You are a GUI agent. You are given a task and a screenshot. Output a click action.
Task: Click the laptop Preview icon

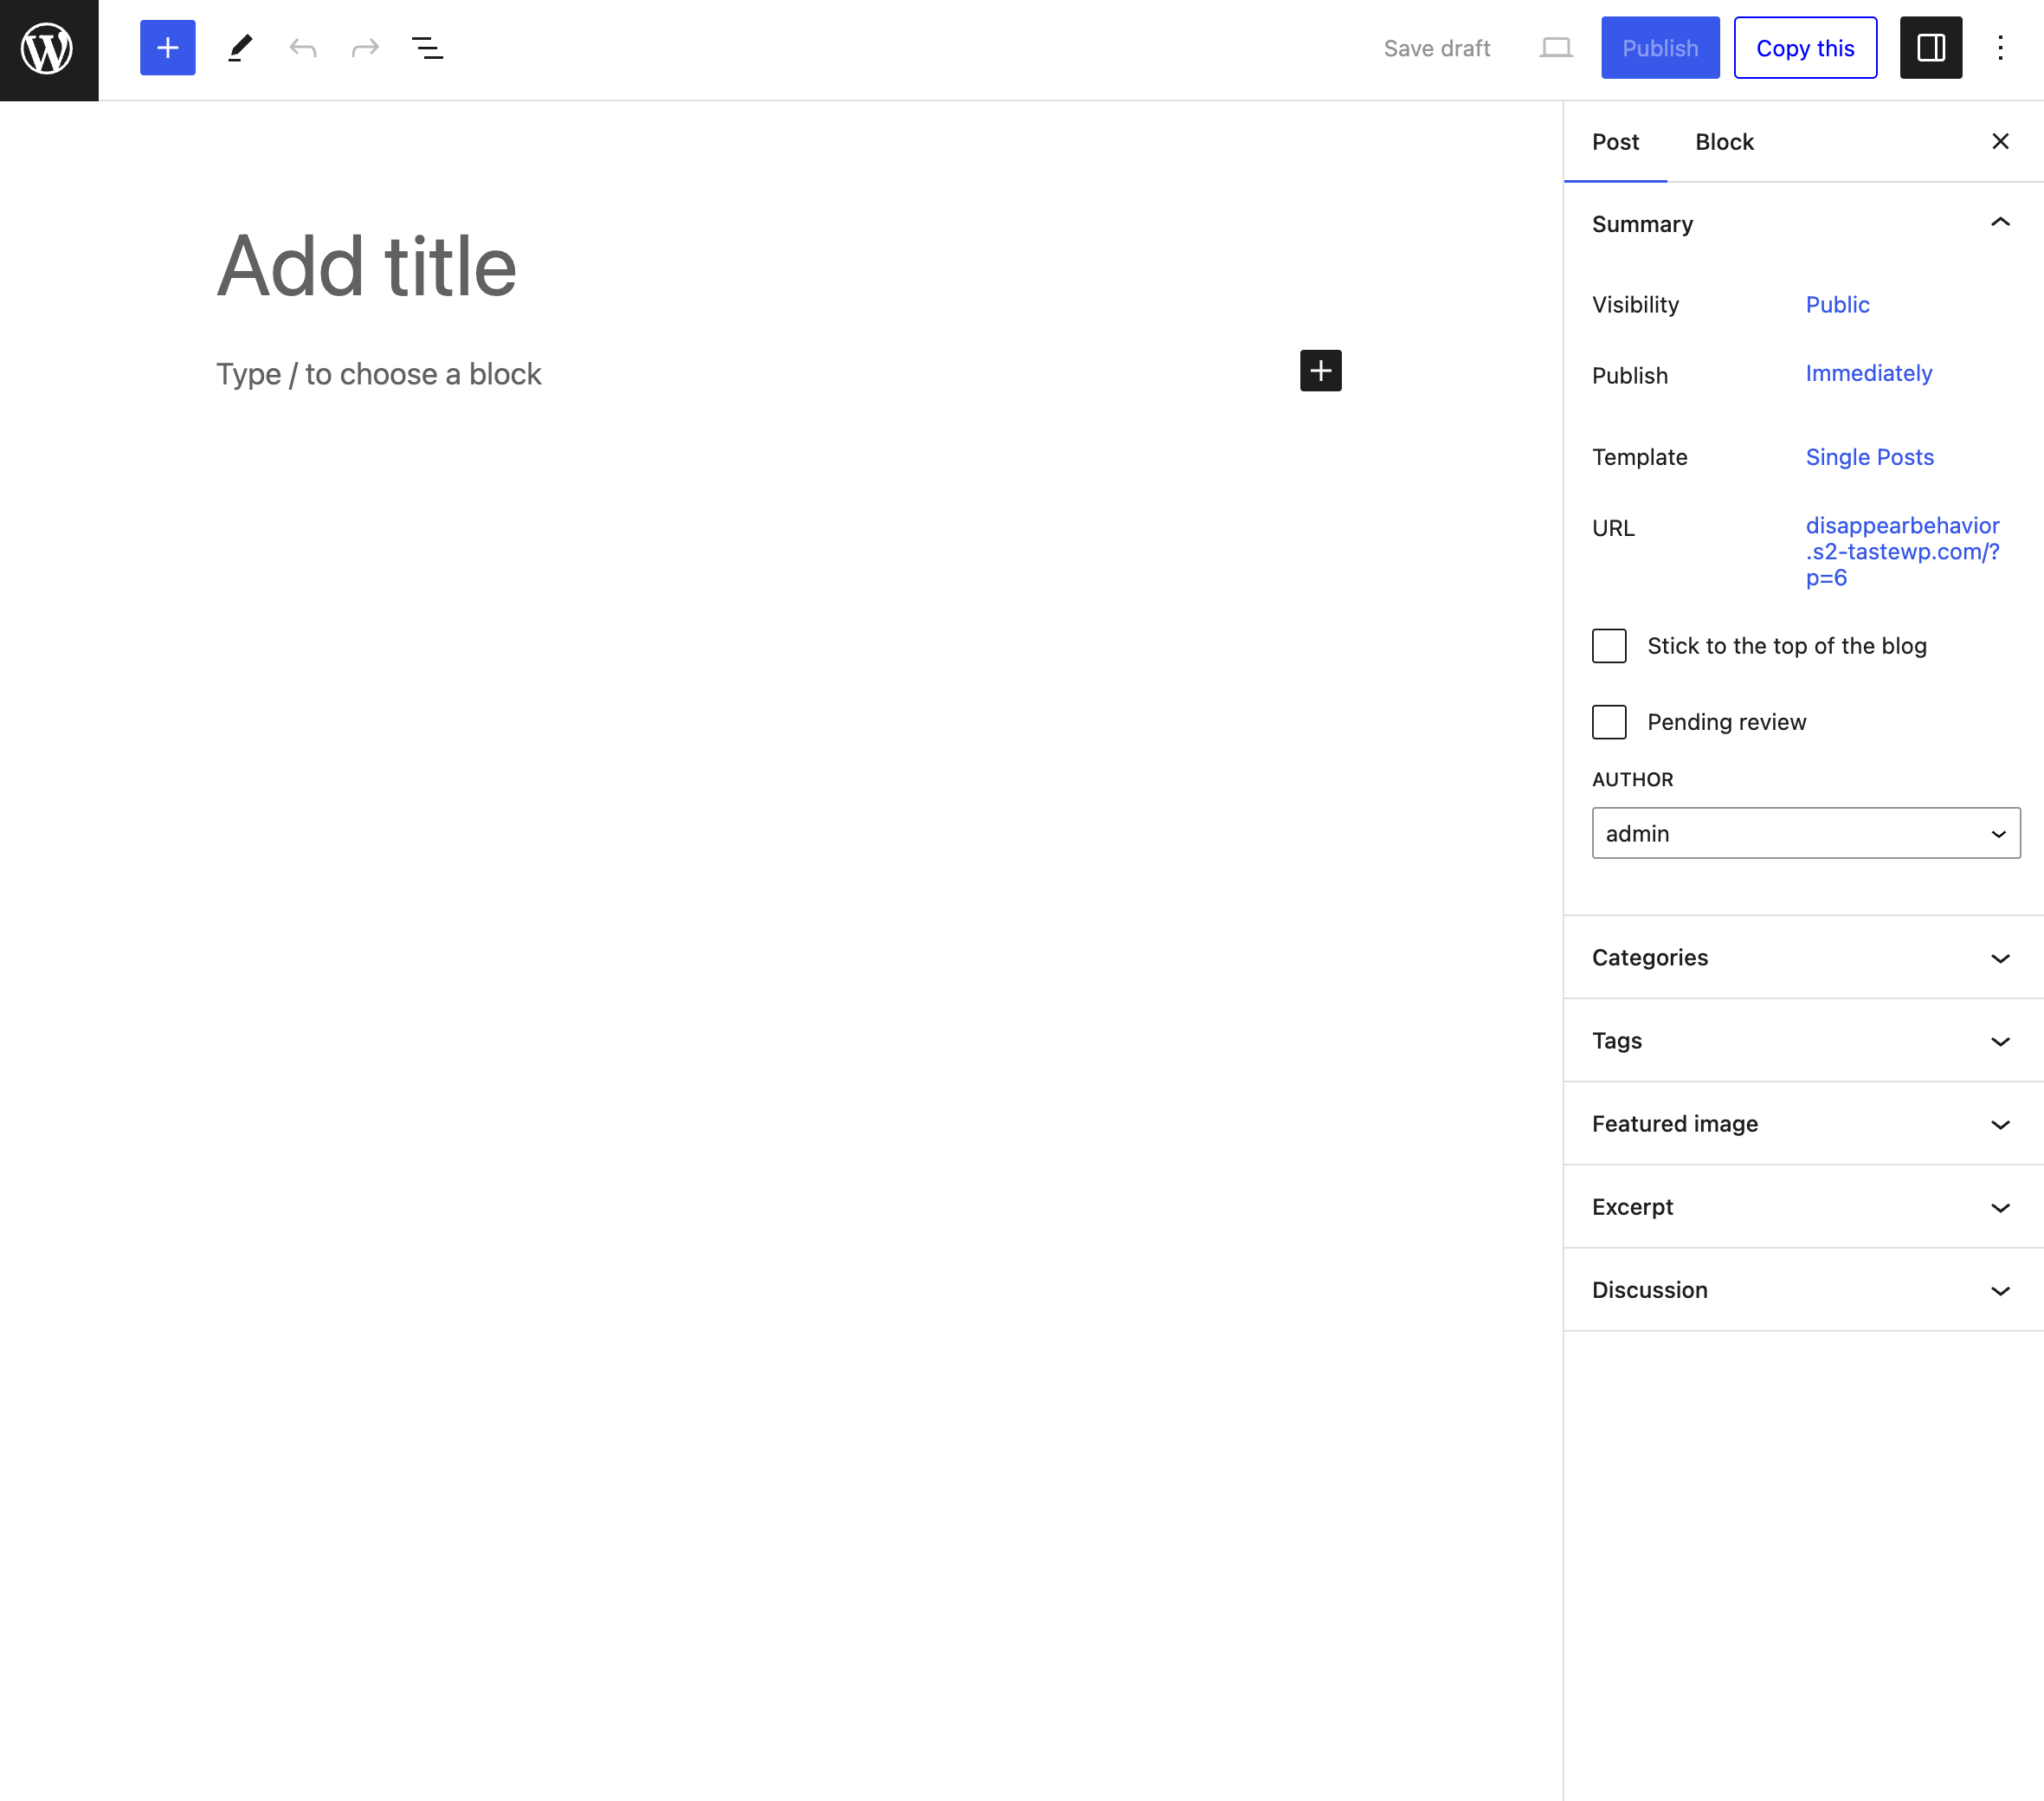[1555, 48]
